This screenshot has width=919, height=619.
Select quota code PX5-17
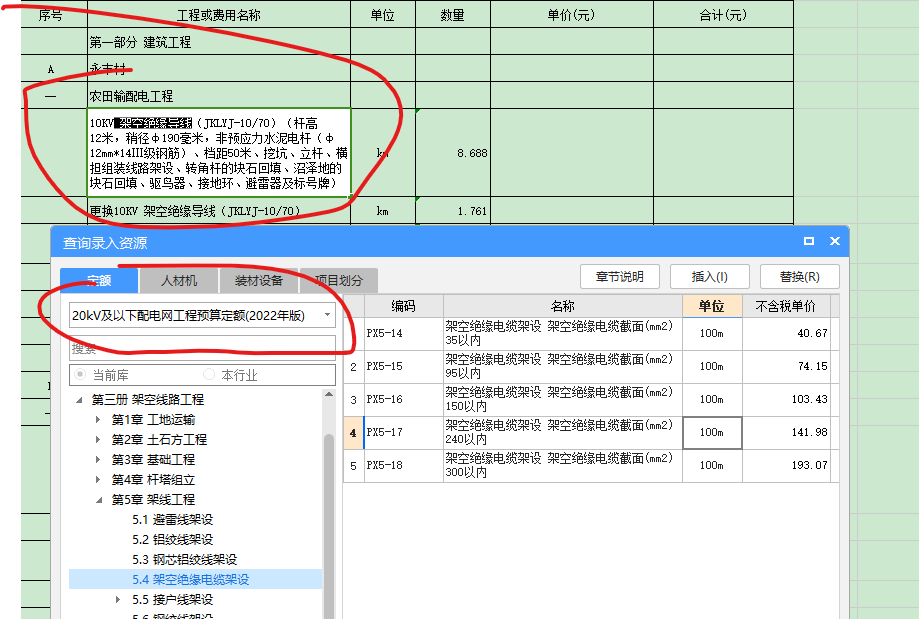click(403, 432)
